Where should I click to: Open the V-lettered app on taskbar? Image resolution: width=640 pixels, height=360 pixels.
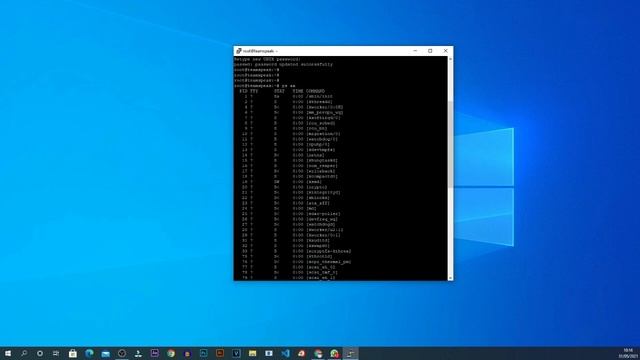[236, 353]
